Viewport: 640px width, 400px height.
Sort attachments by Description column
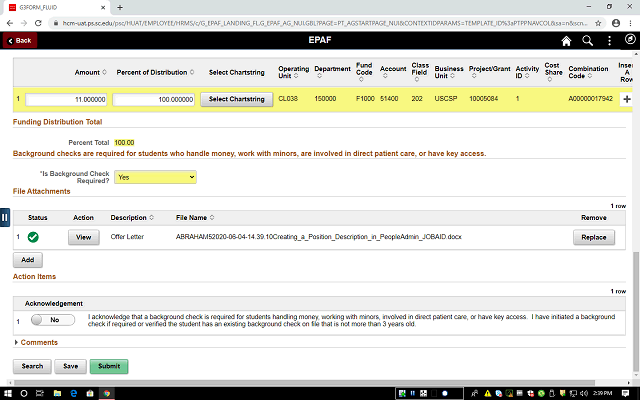[132, 218]
